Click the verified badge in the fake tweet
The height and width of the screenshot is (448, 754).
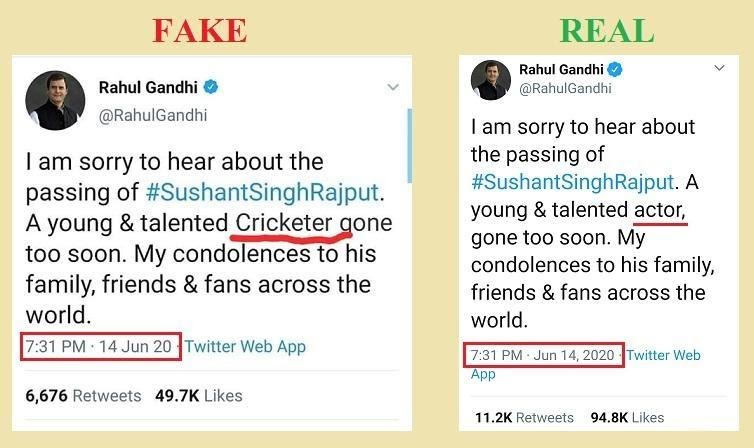(211, 87)
